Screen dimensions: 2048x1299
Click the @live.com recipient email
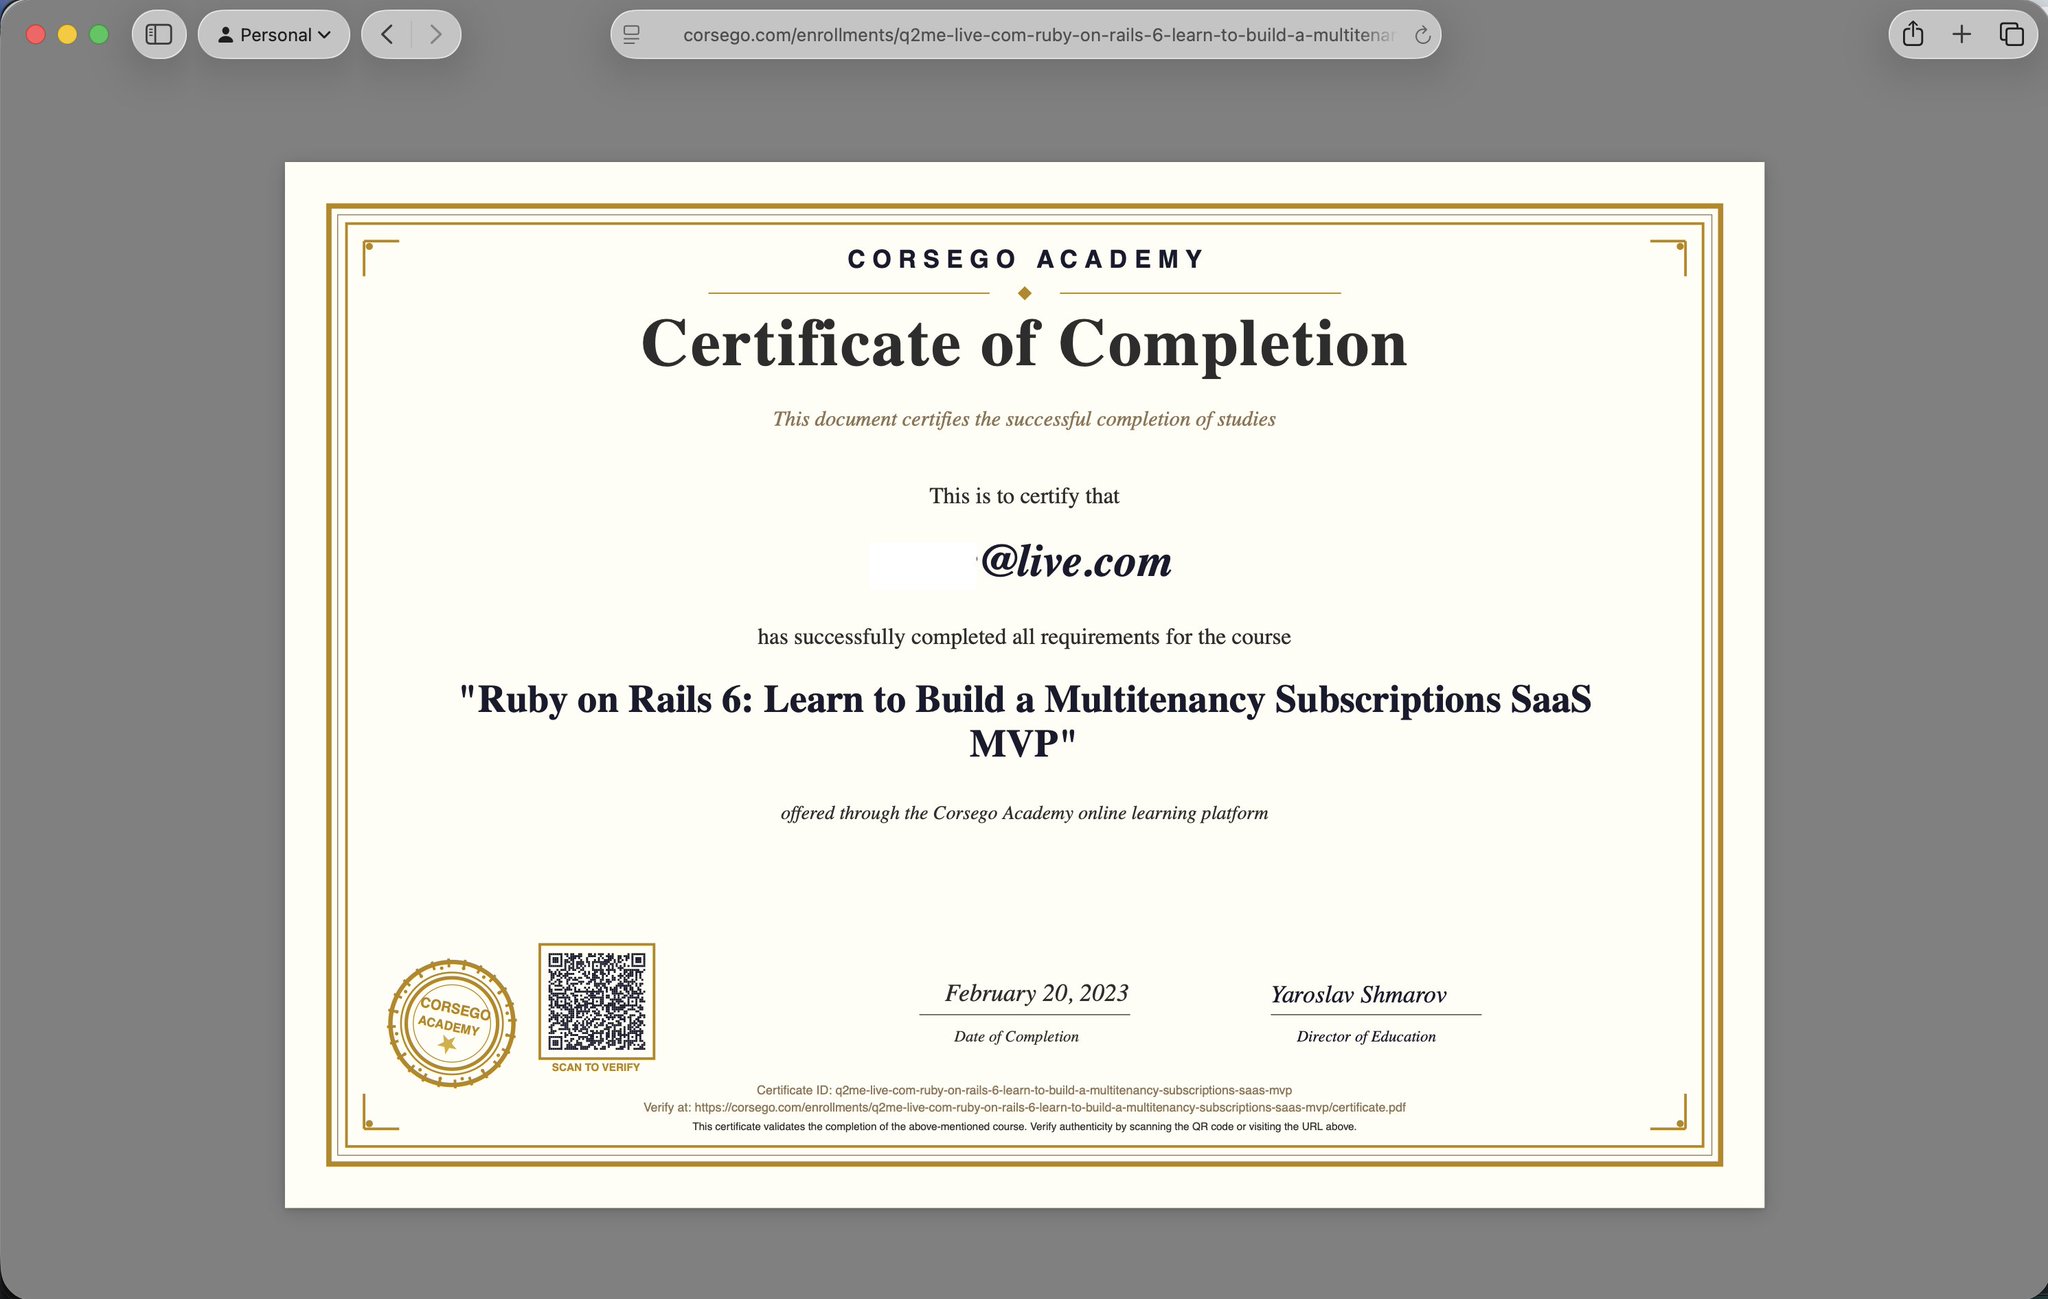[1075, 562]
